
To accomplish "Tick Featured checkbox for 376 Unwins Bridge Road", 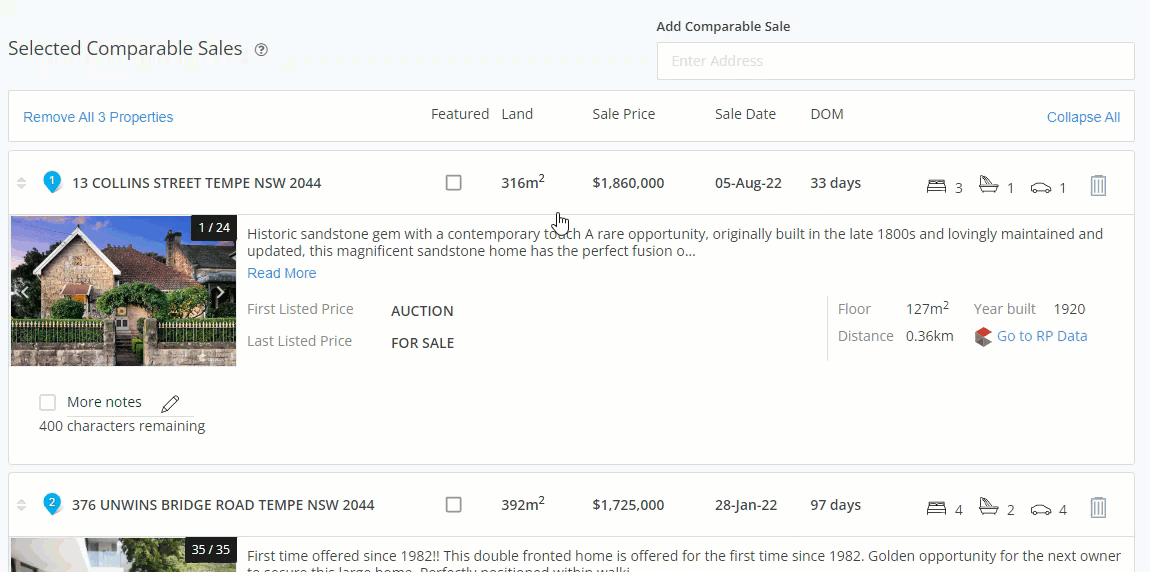I will click(454, 505).
